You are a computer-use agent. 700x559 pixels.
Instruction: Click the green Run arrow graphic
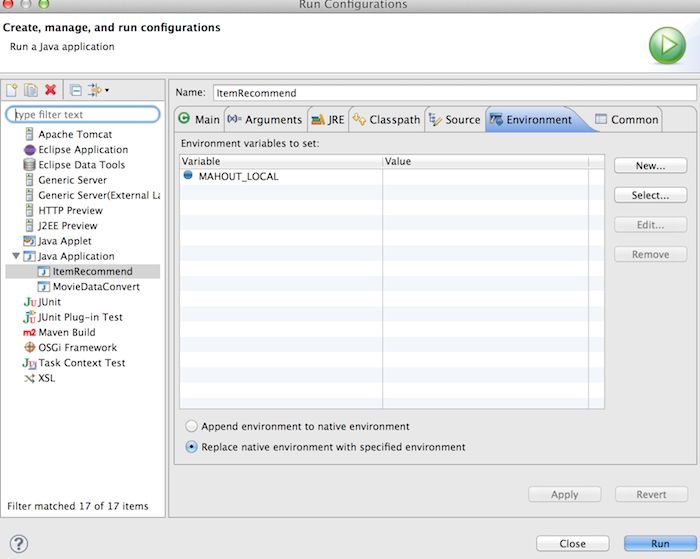[x=667, y=45]
